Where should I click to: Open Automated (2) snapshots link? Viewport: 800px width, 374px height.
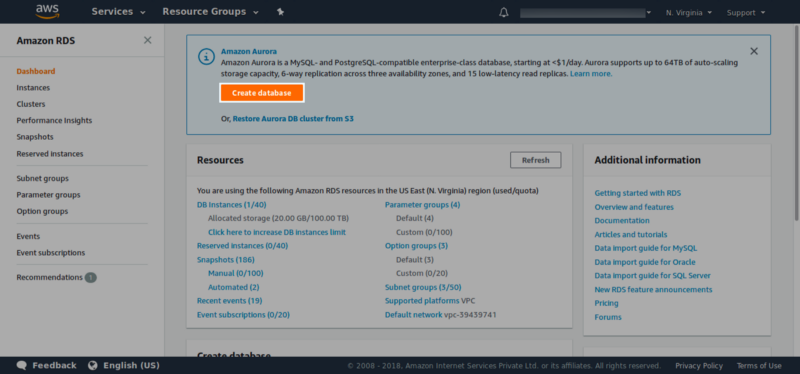[x=234, y=287]
